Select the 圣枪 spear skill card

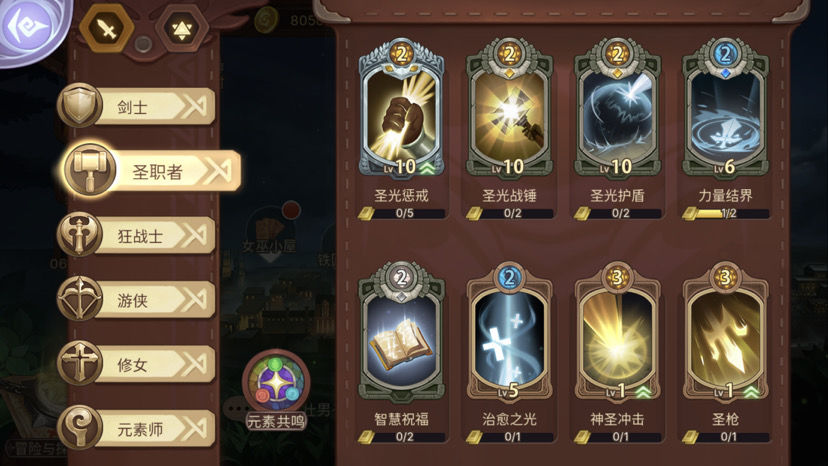click(726, 333)
